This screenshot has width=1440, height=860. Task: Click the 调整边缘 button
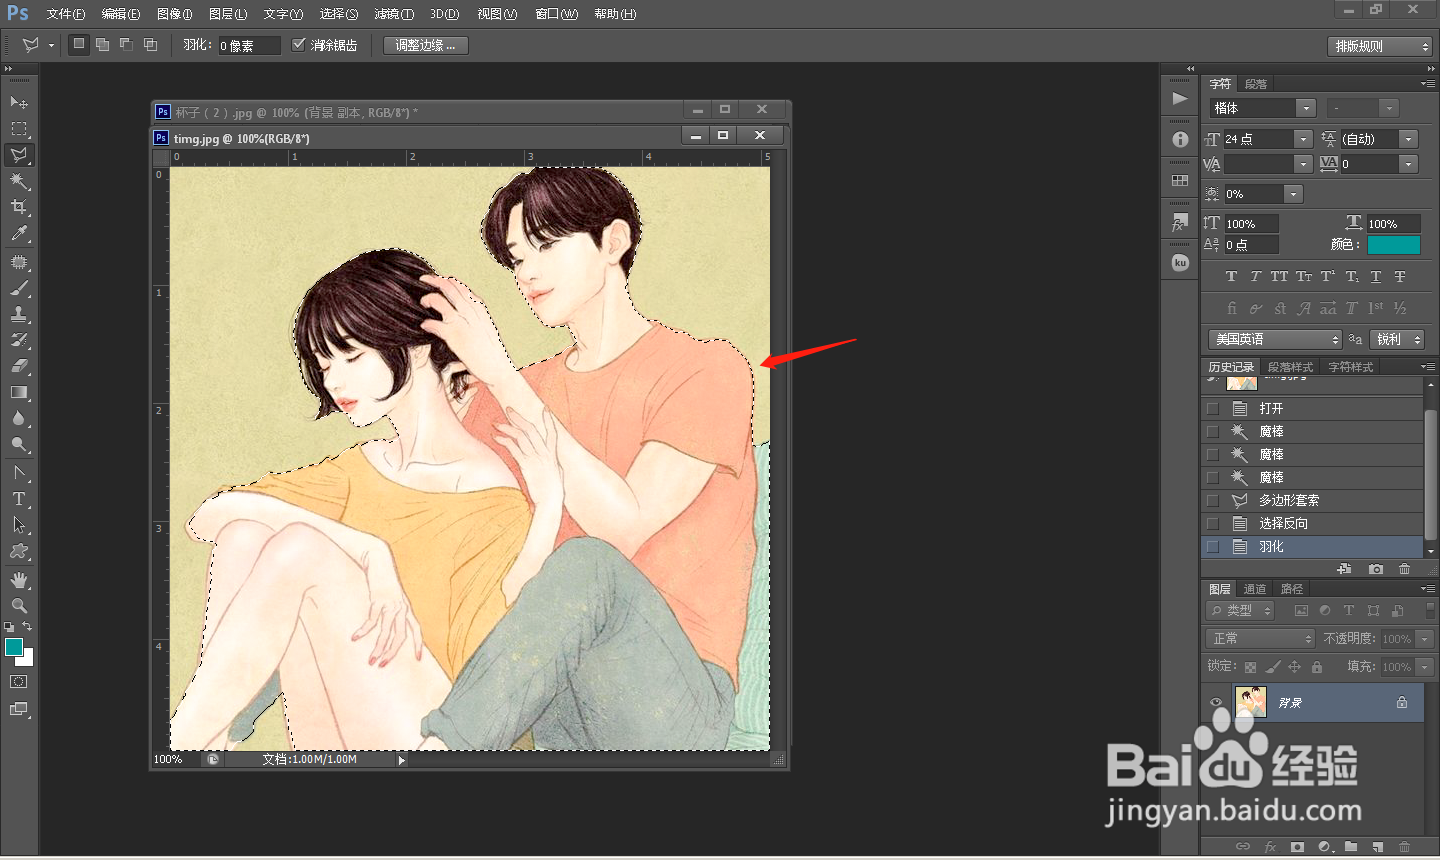425,45
